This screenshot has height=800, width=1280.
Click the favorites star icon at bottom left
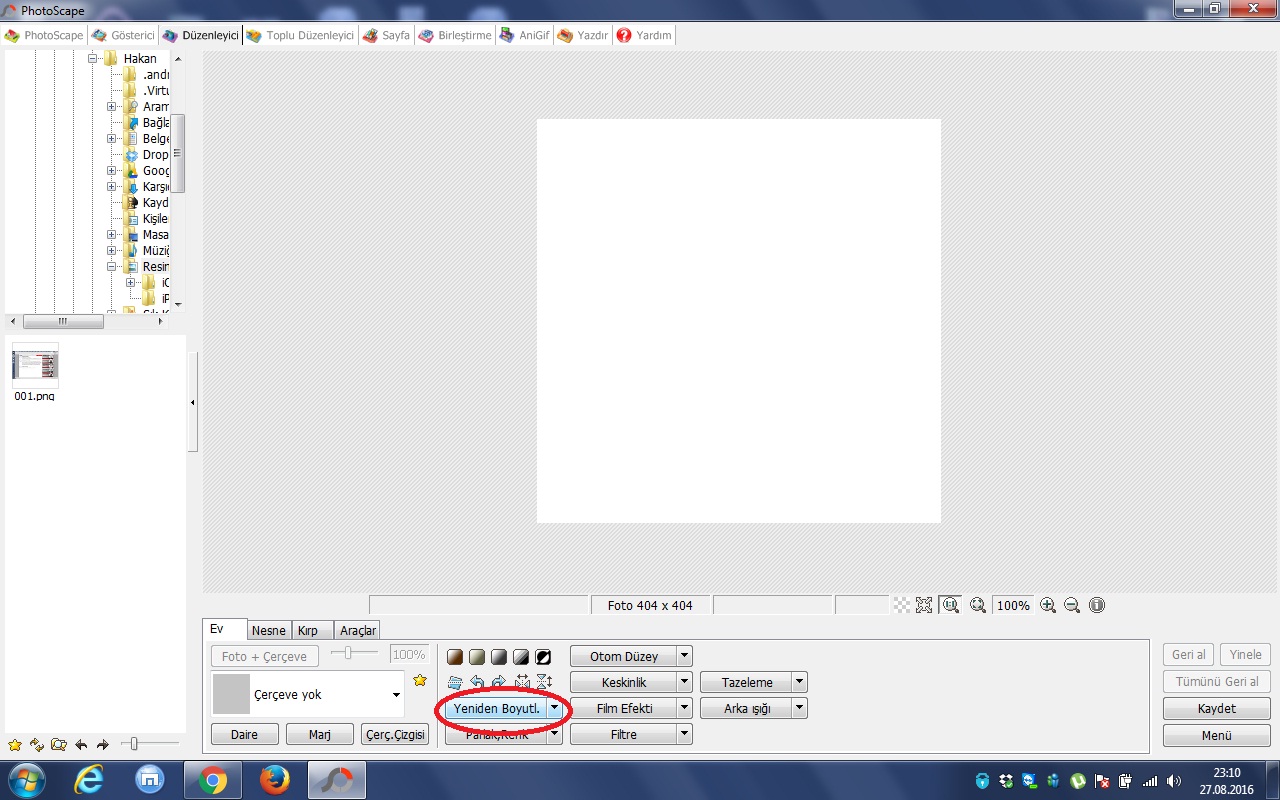click(x=14, y=745)
